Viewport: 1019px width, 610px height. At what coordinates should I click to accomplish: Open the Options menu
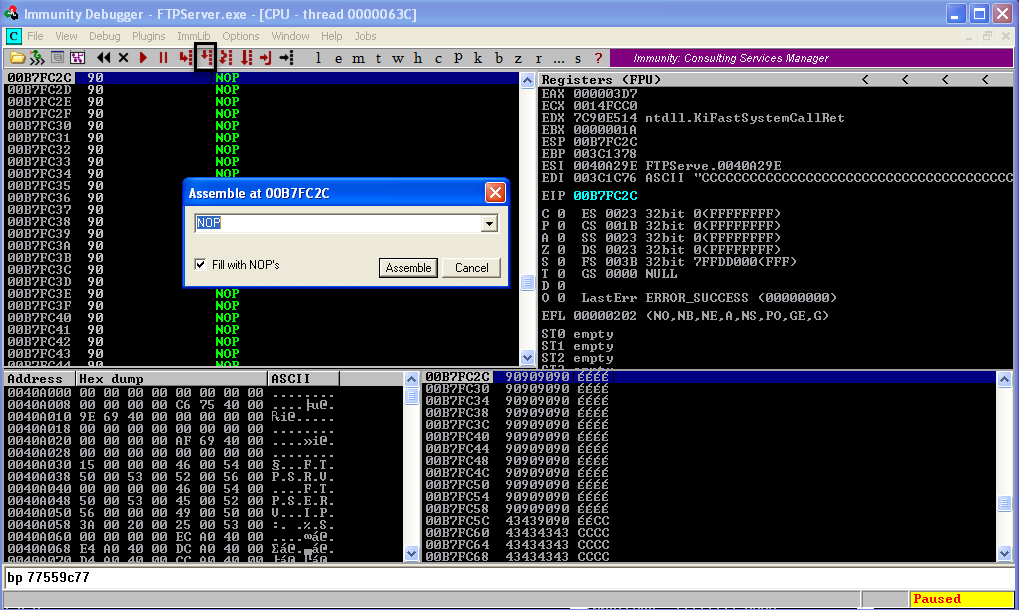(x=240, y=36)
